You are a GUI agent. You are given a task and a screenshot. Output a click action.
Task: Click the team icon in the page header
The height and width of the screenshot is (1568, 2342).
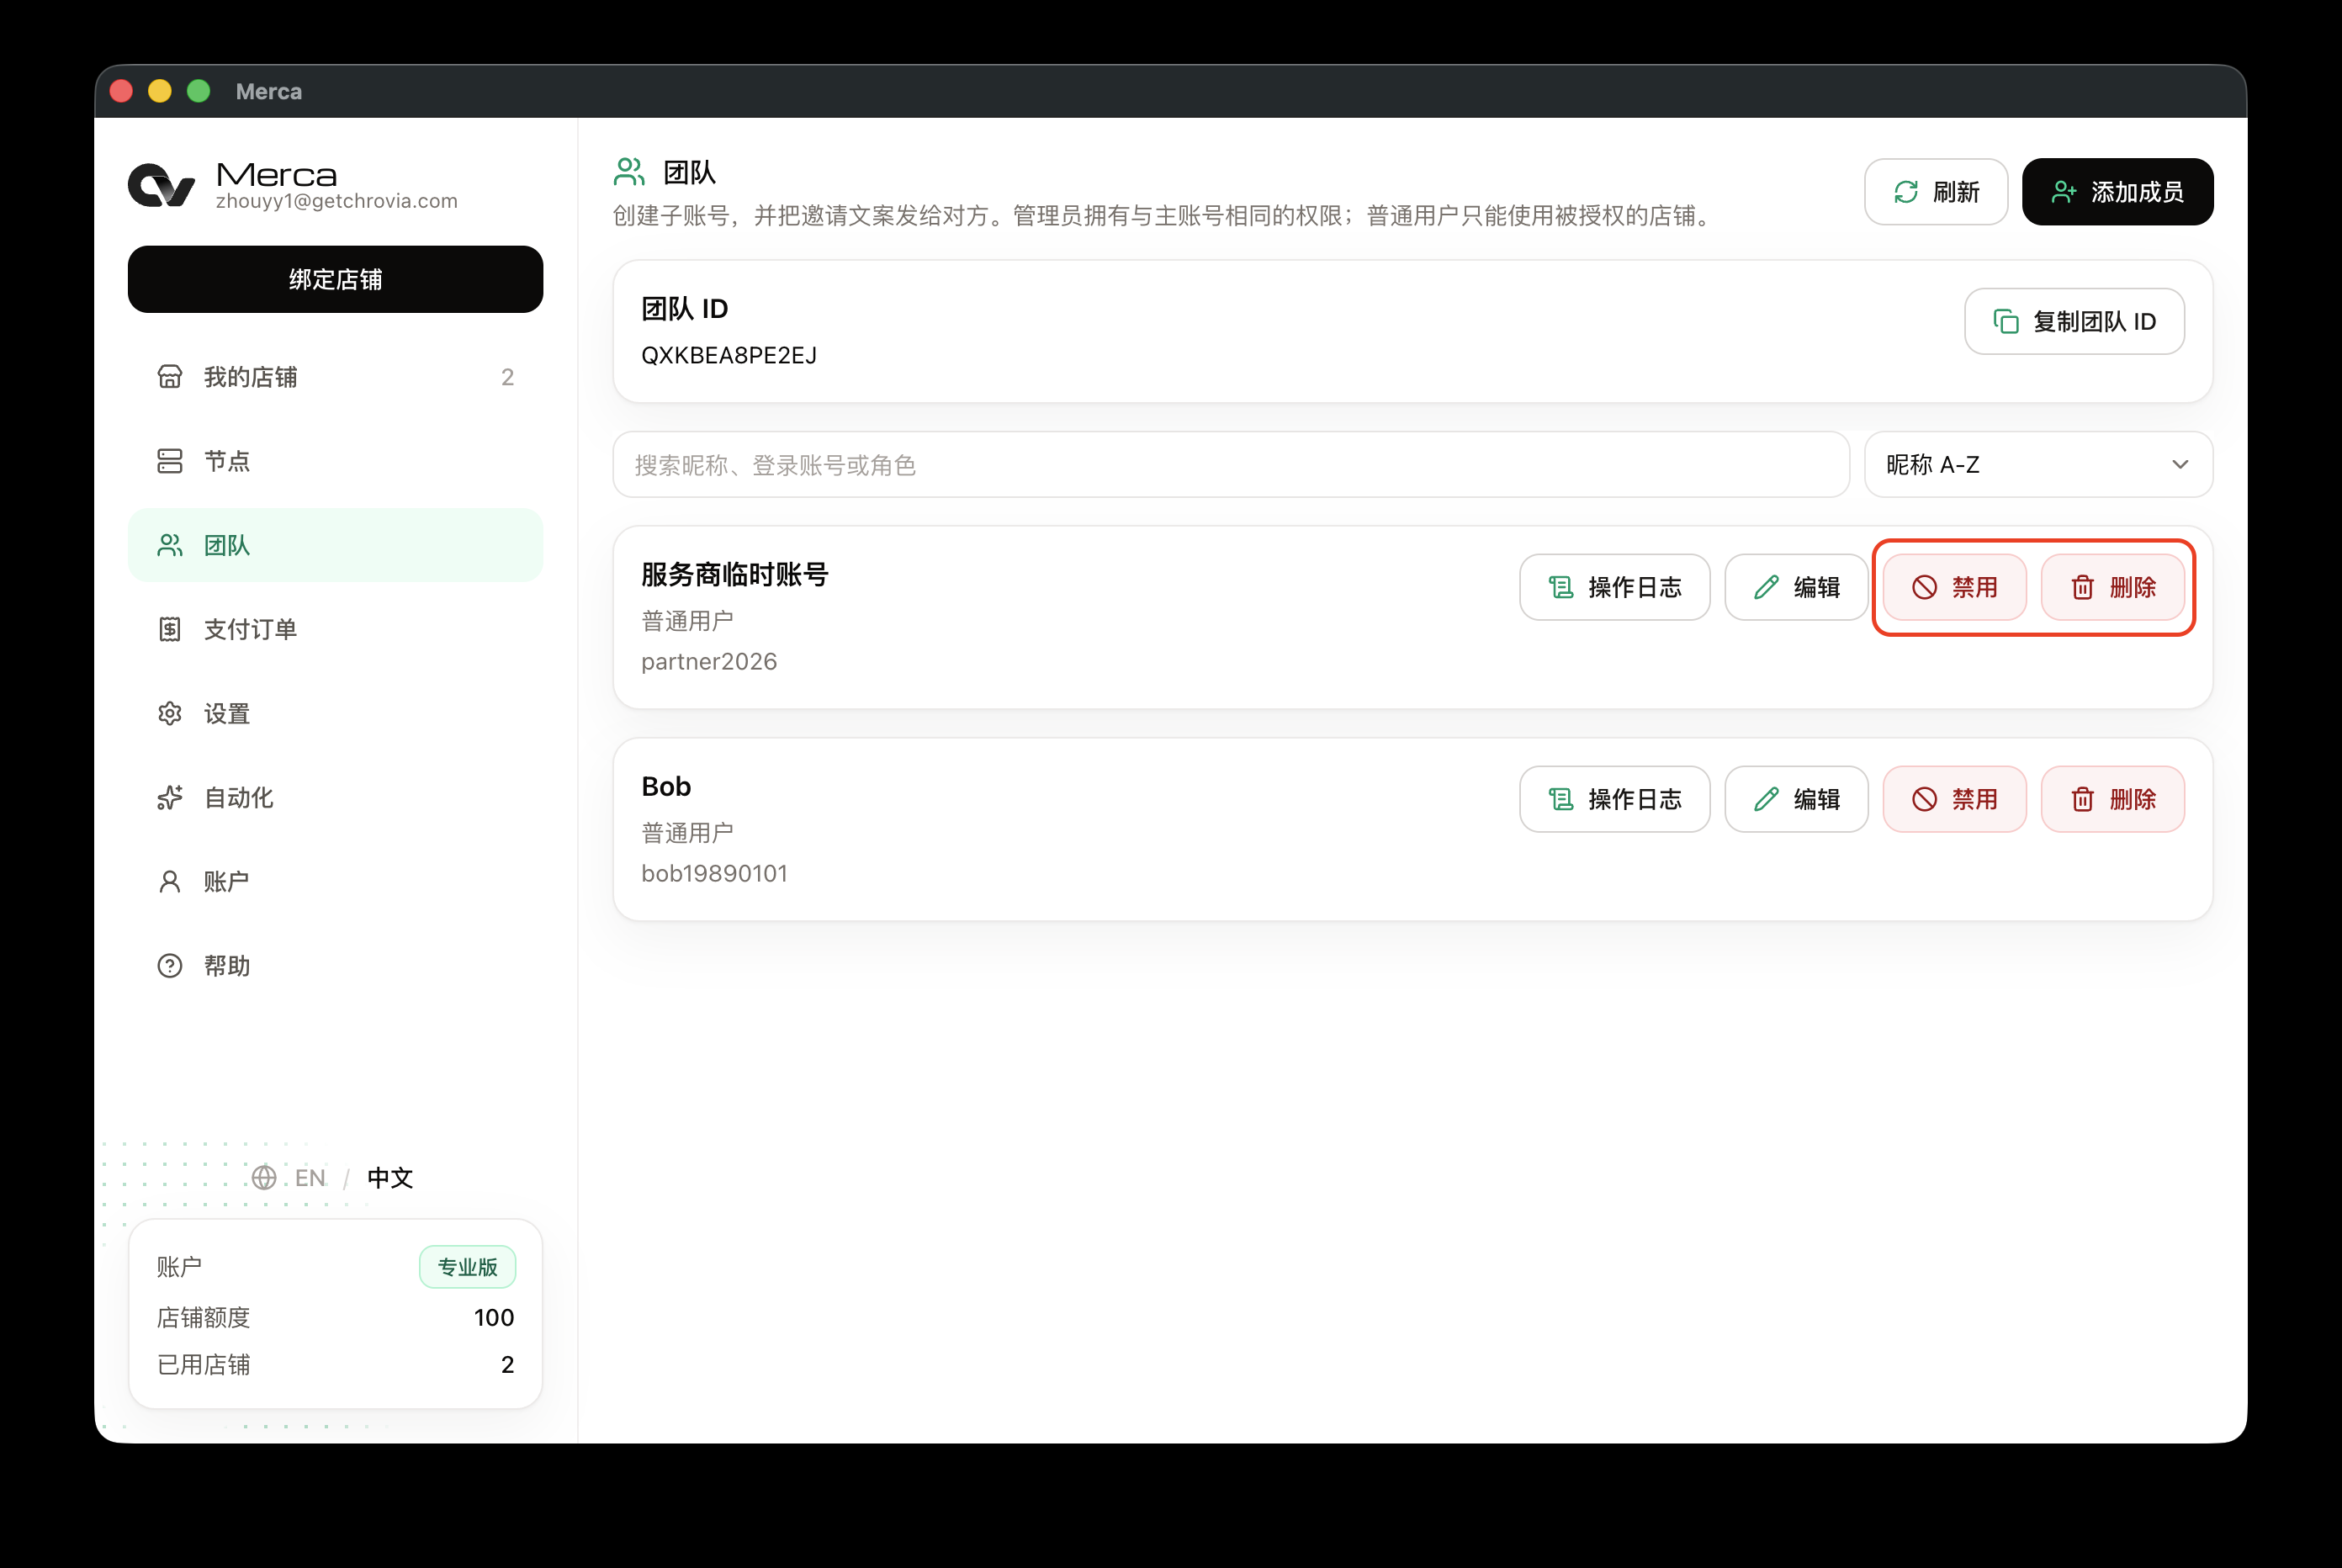(629, 172)
